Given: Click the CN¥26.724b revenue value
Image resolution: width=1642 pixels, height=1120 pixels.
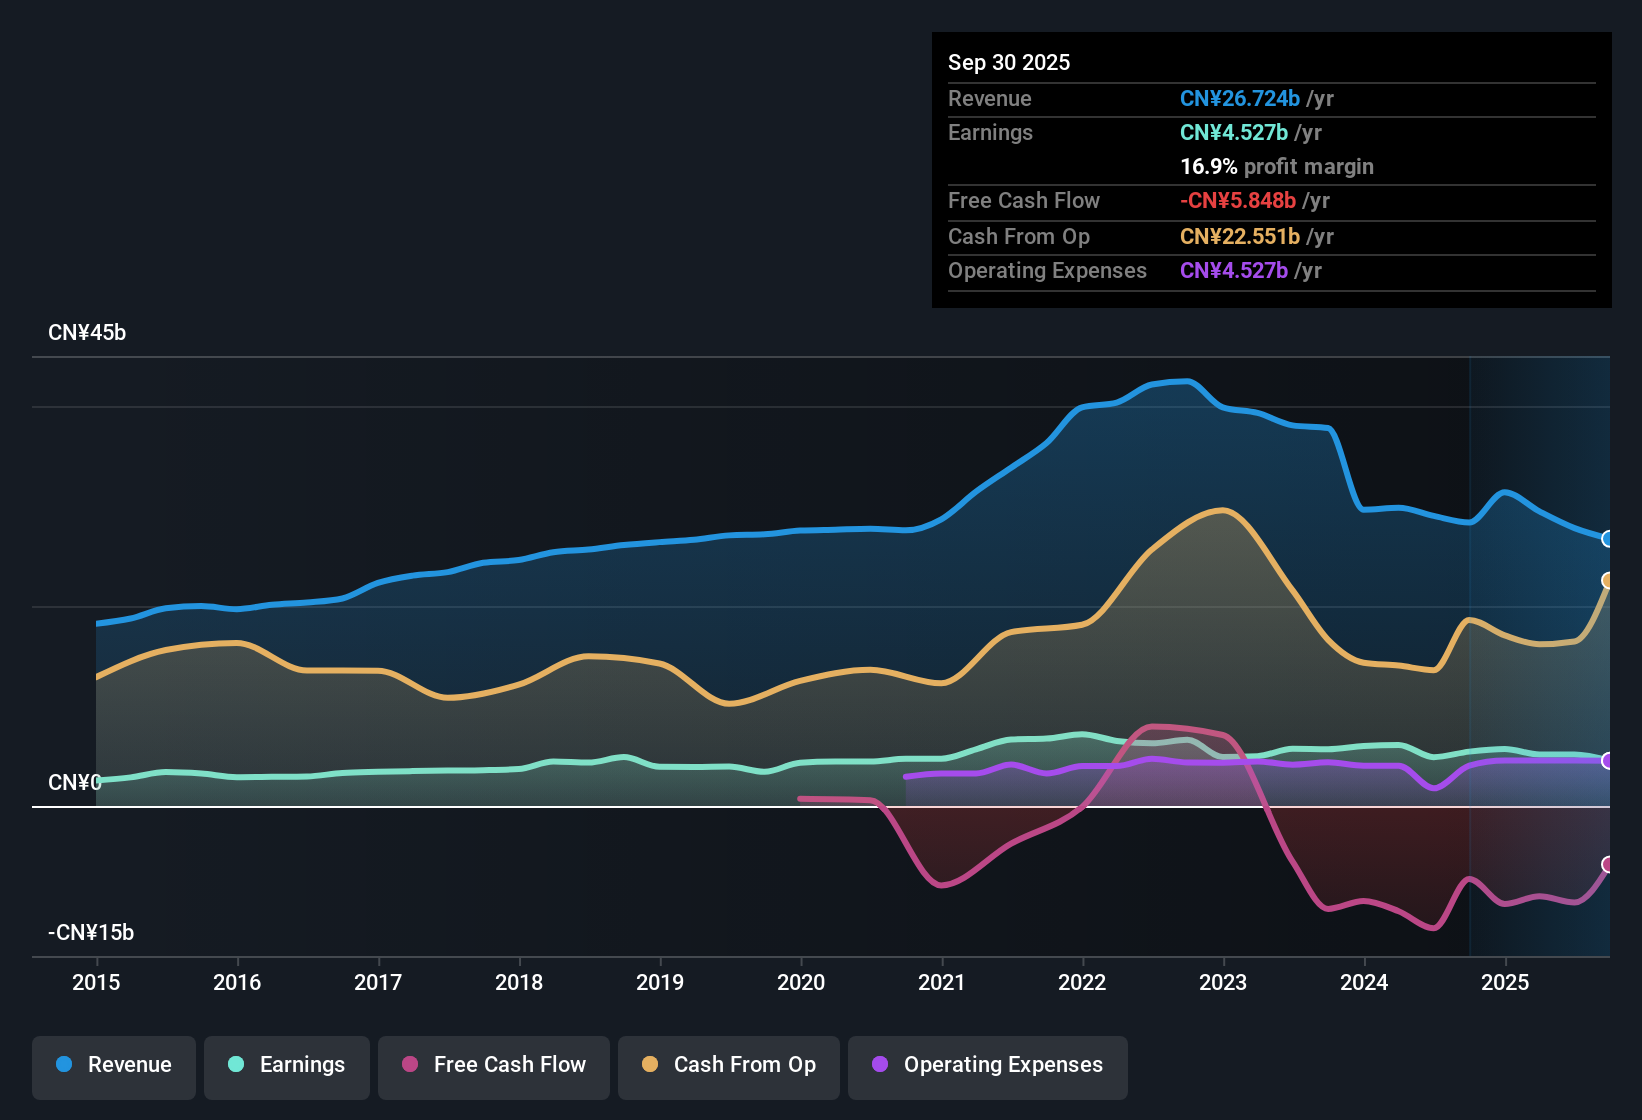Looking at the screenshot, I should point(1240,98).
